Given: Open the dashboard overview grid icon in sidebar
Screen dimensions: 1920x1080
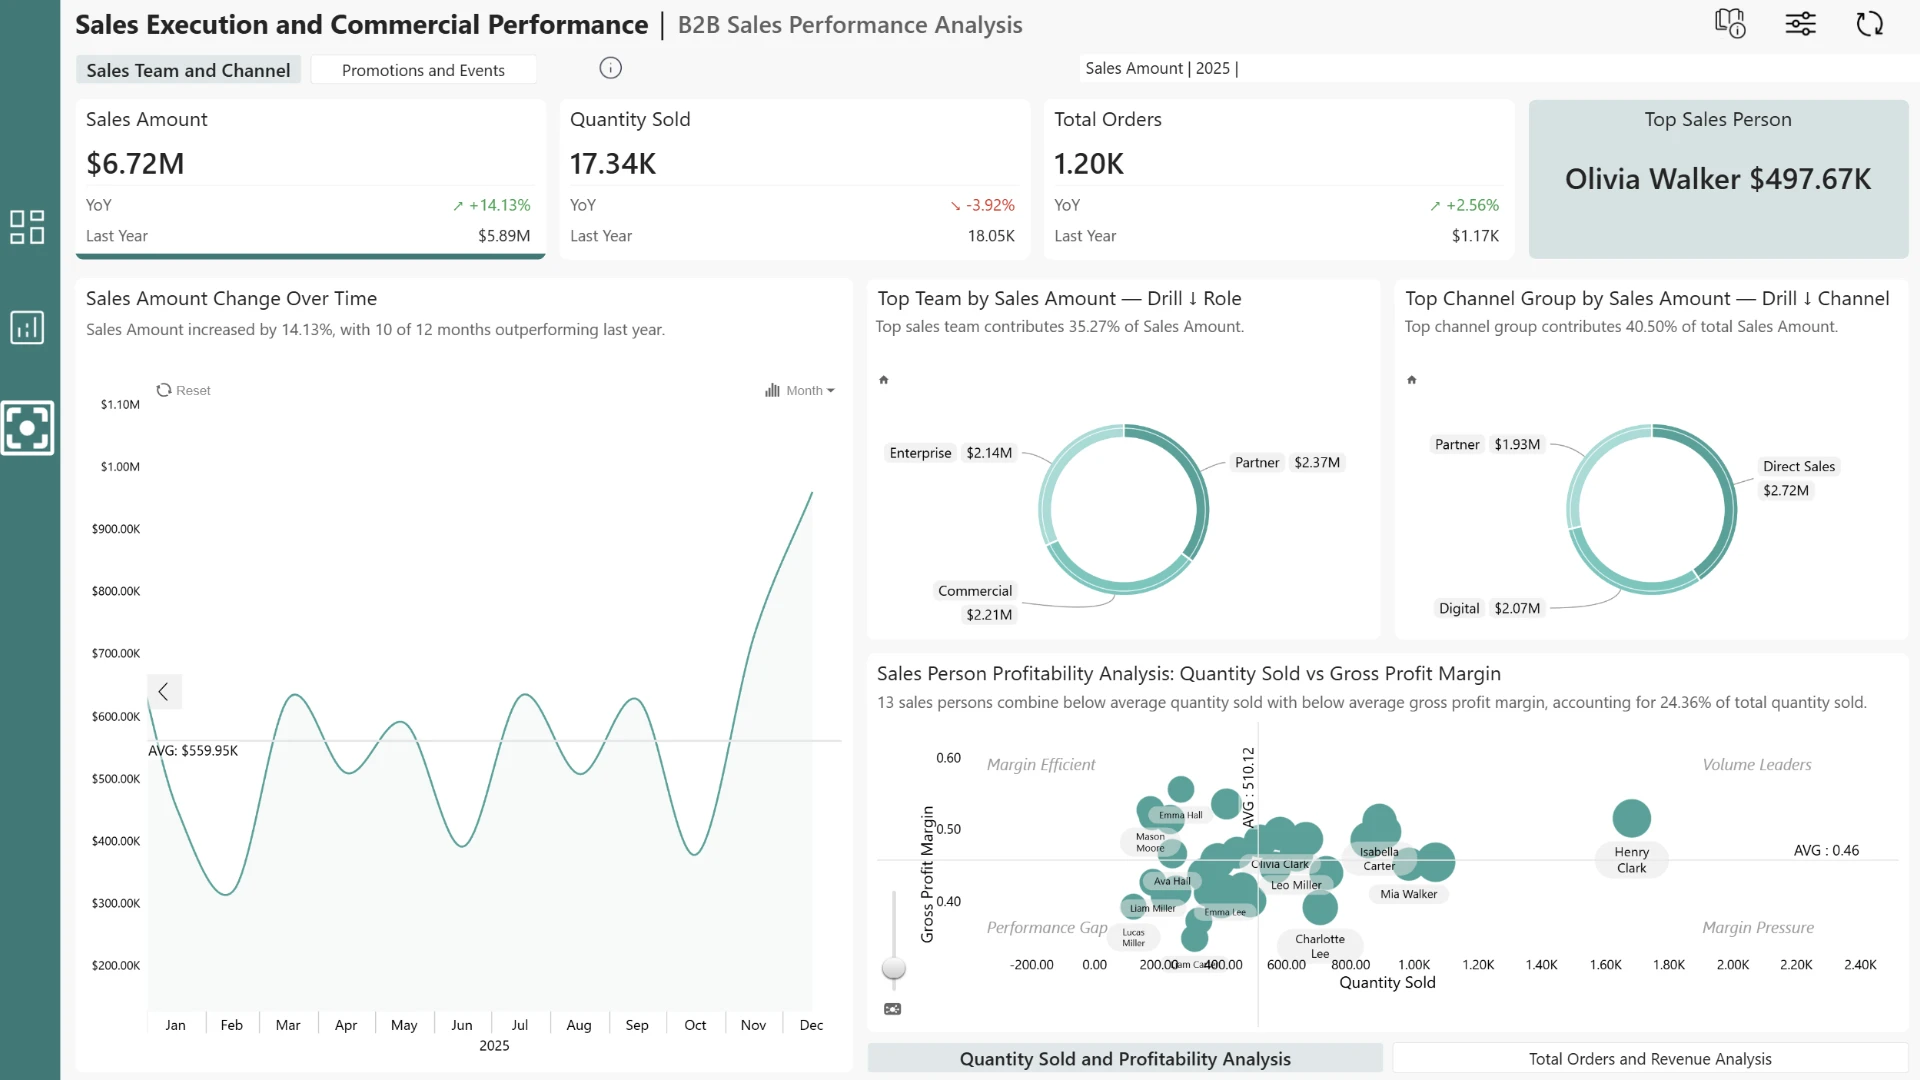Looking at the screenshot, I should (x=27, y=227).
